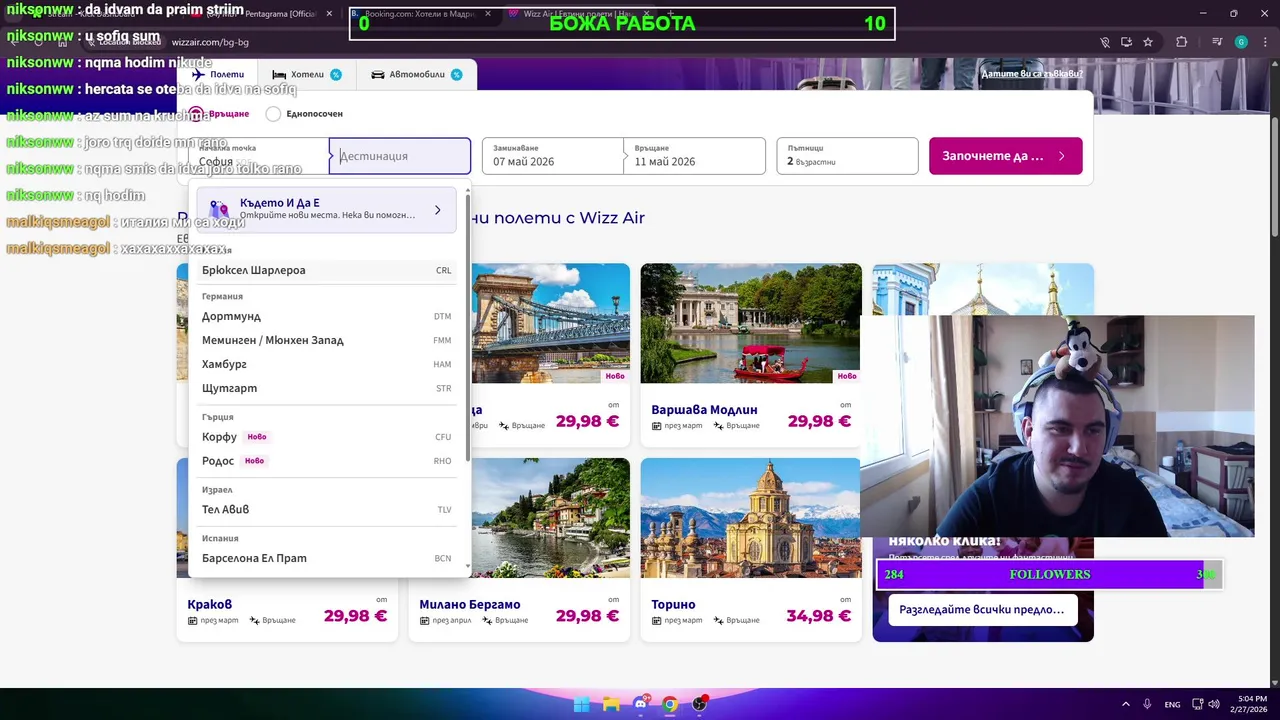Click calendar icon on Варшава Модлин card
This screenshot has width=1280, height=720.
coord(656,425)
